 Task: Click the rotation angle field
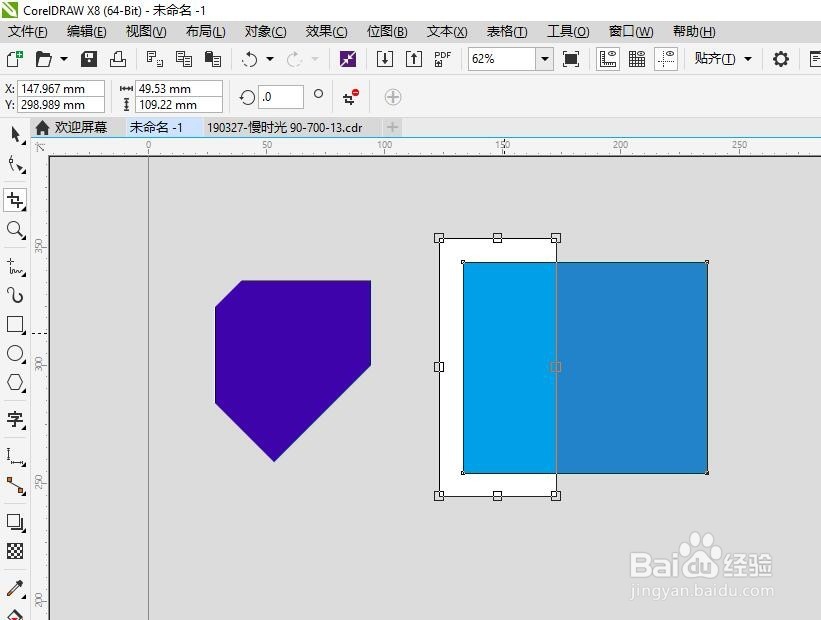click(x=281, y=97)
